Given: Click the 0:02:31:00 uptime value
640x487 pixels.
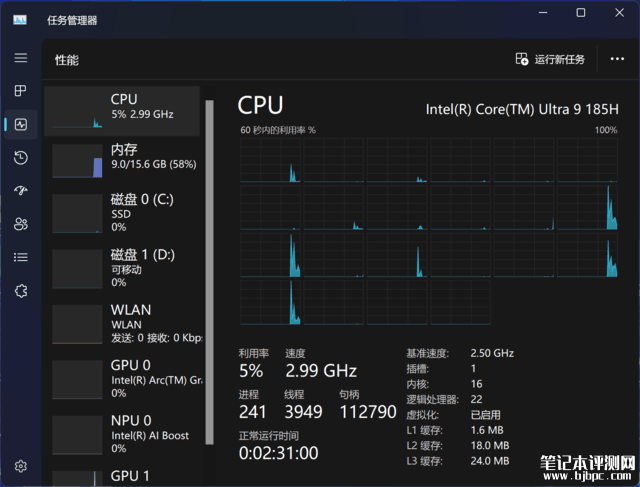Looking at the screenshot, I should [278, 453].
